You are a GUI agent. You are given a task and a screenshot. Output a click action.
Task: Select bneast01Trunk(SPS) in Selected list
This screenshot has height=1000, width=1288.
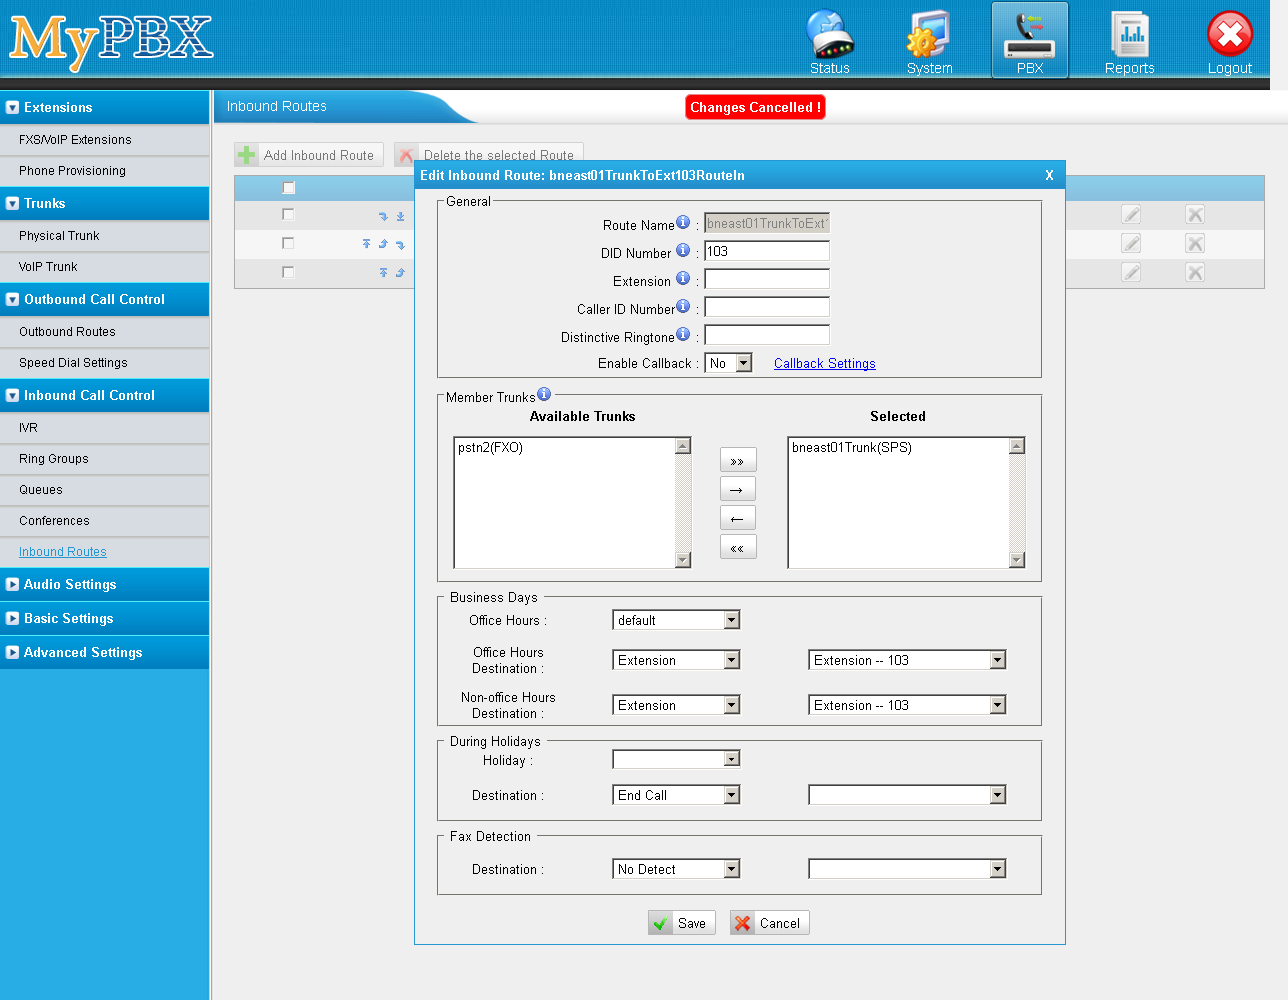[851, 447]
